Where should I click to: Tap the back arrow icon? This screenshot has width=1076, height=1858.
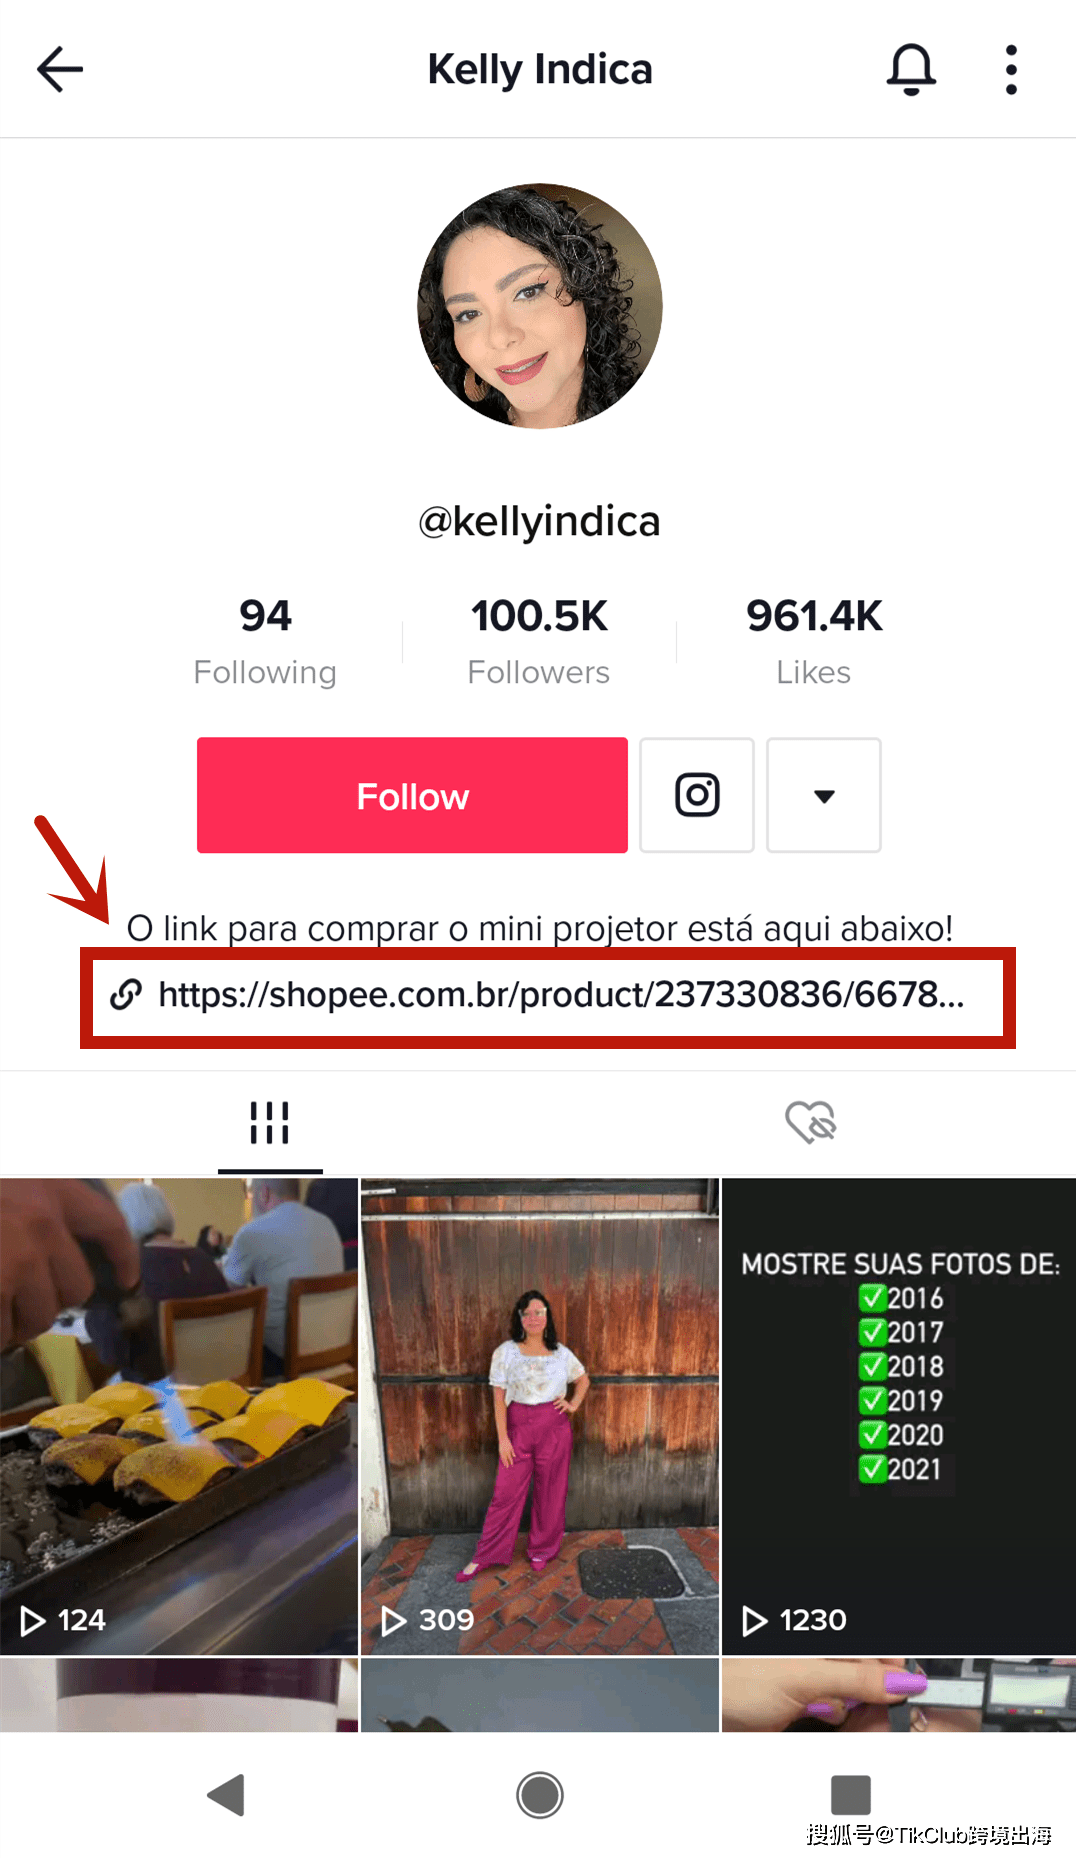[x=60, y=69]
